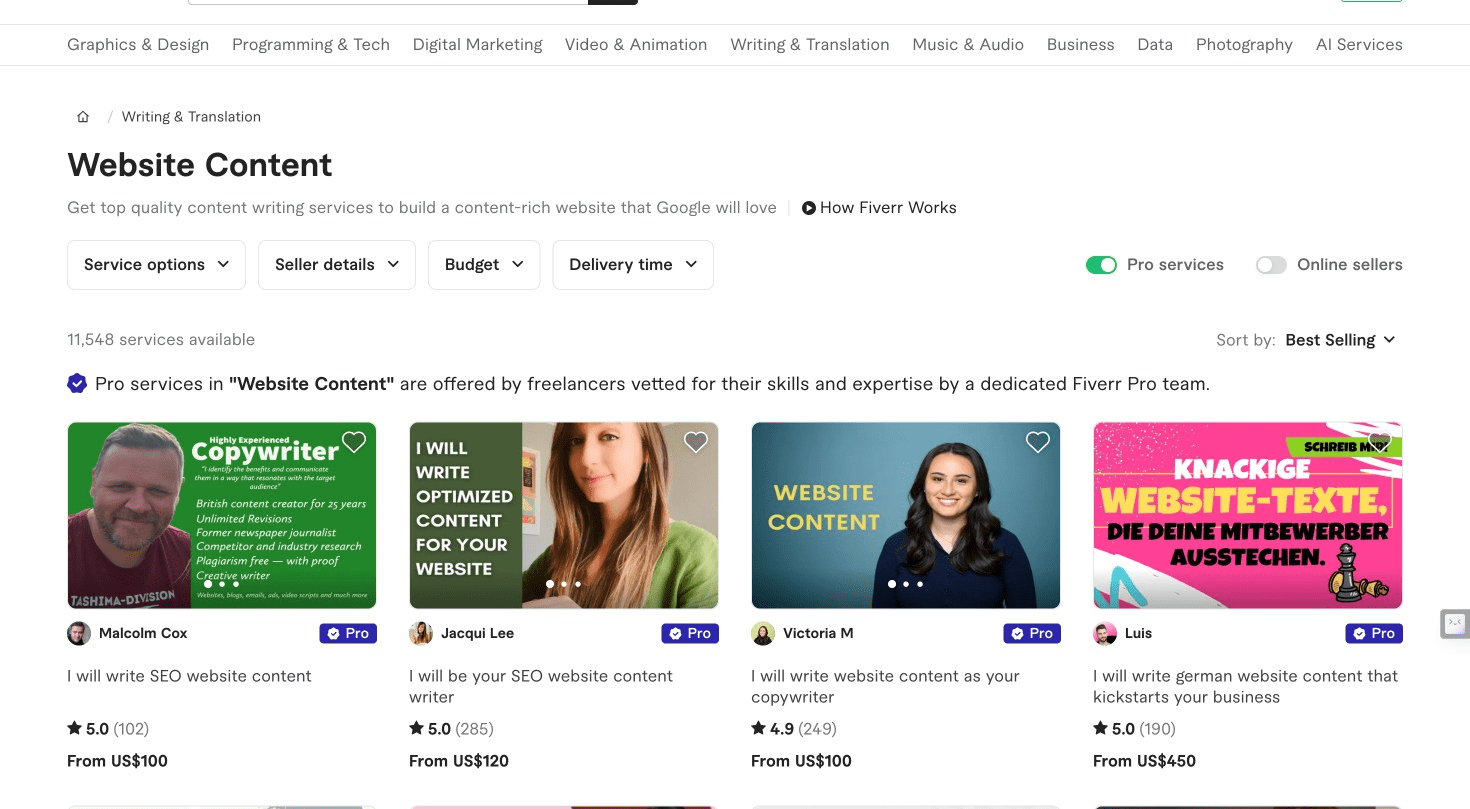This screenshot has width=1470, height=809.
Task: Open 'I will write SEO website content' gig
Action: click(x=189, y=676)
